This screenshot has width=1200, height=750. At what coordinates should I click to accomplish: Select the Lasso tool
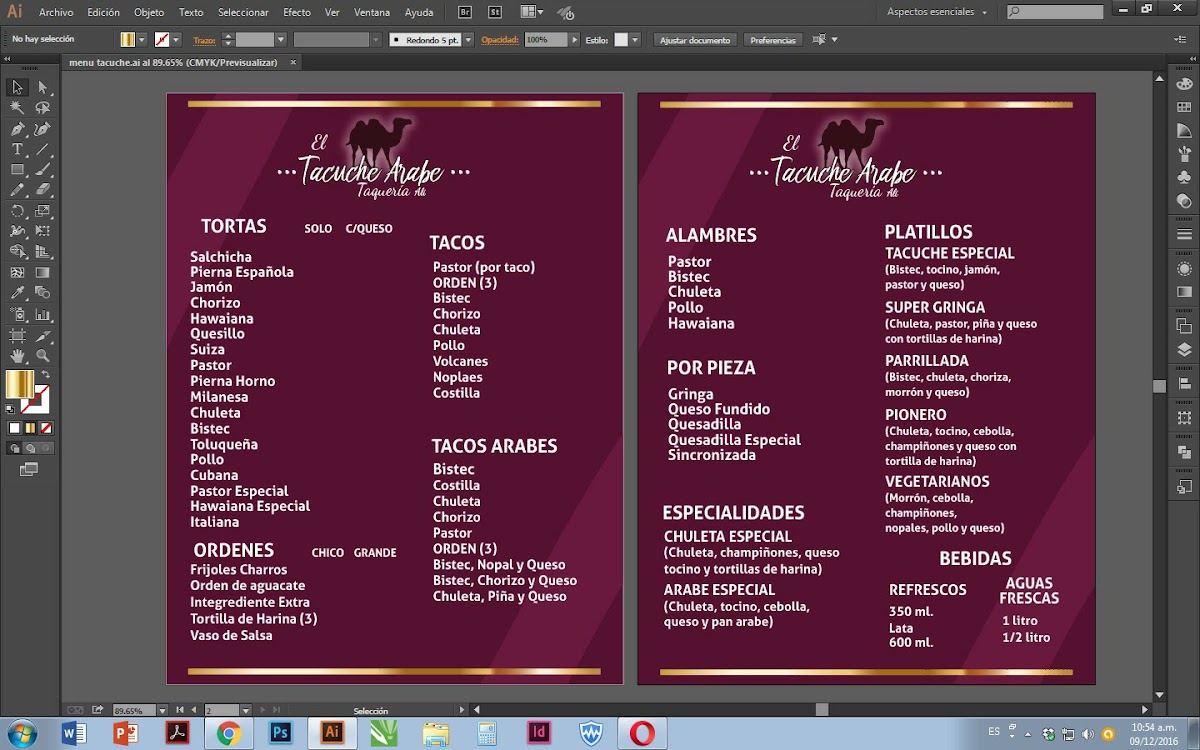[x=43, y=108]
